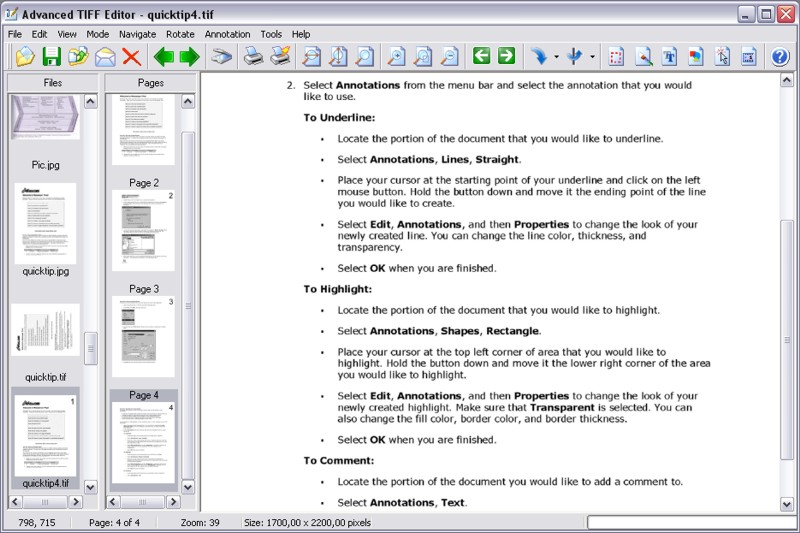
Task: Click document view scroll up arrow
Action: pos(787,80)
